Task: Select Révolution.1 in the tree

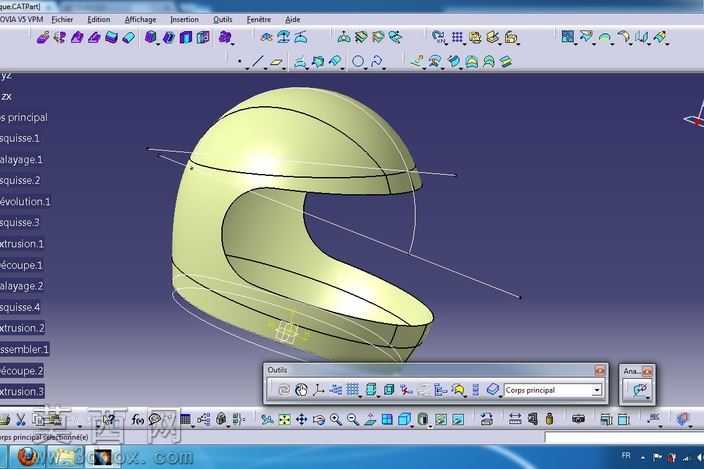Action: 25,202
